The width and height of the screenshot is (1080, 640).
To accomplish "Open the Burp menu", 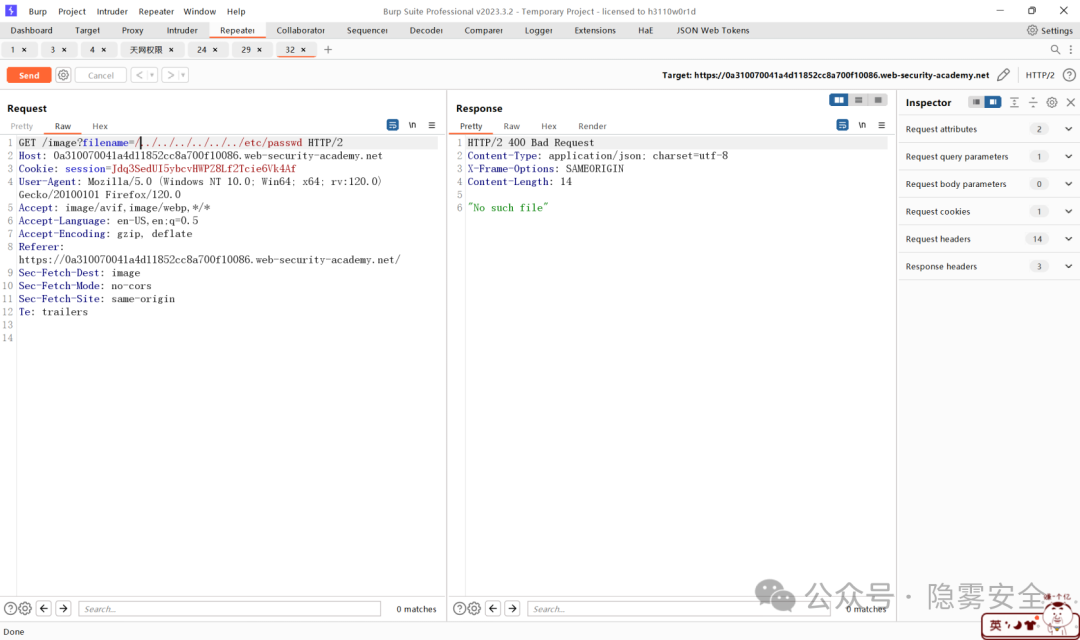I will pos(38,11).
